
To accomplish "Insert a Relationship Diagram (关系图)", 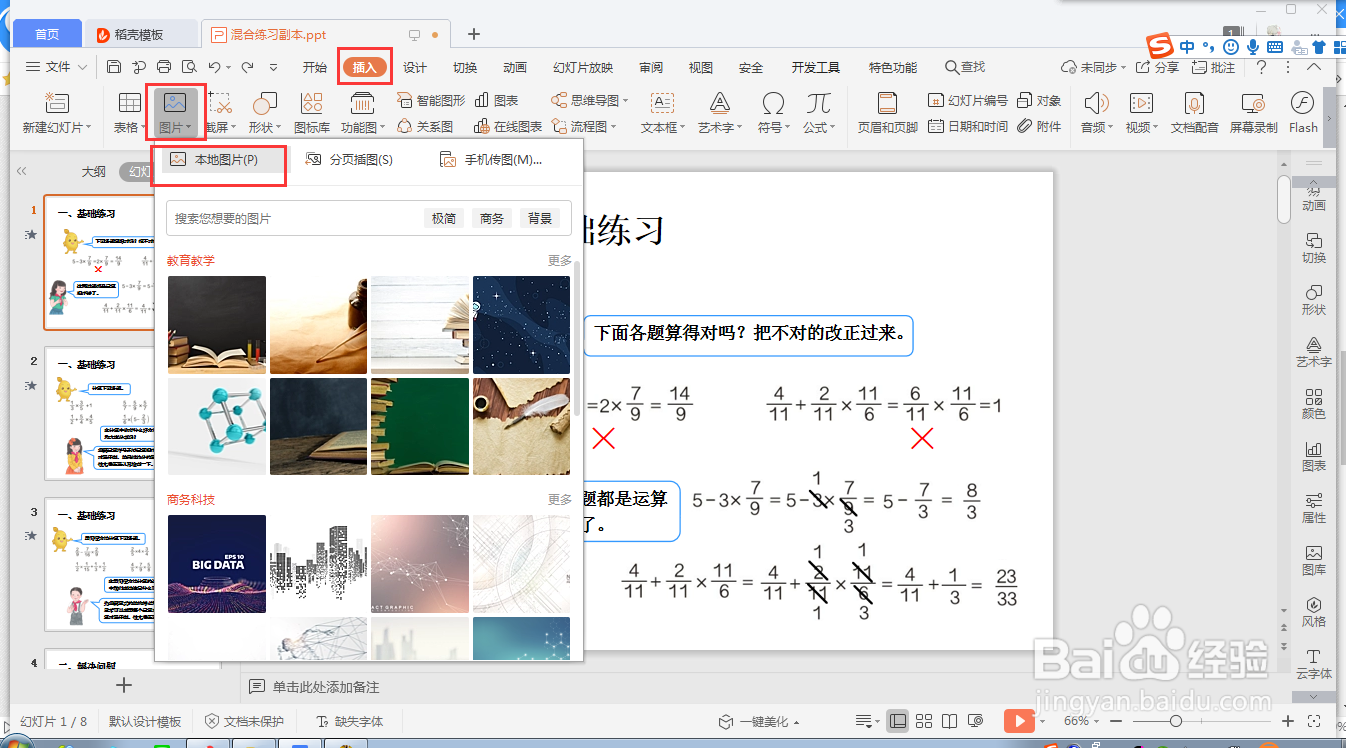I will (426, 126).
